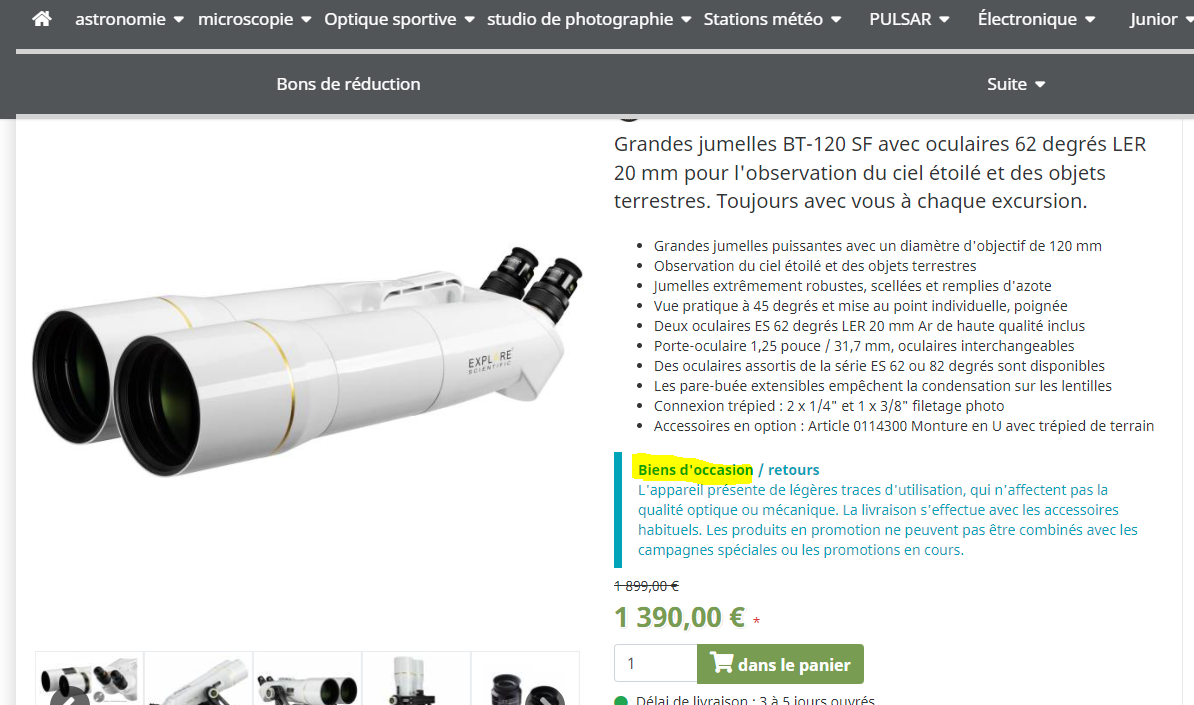Open the Optique sportive dropdown

coord(399,19)
